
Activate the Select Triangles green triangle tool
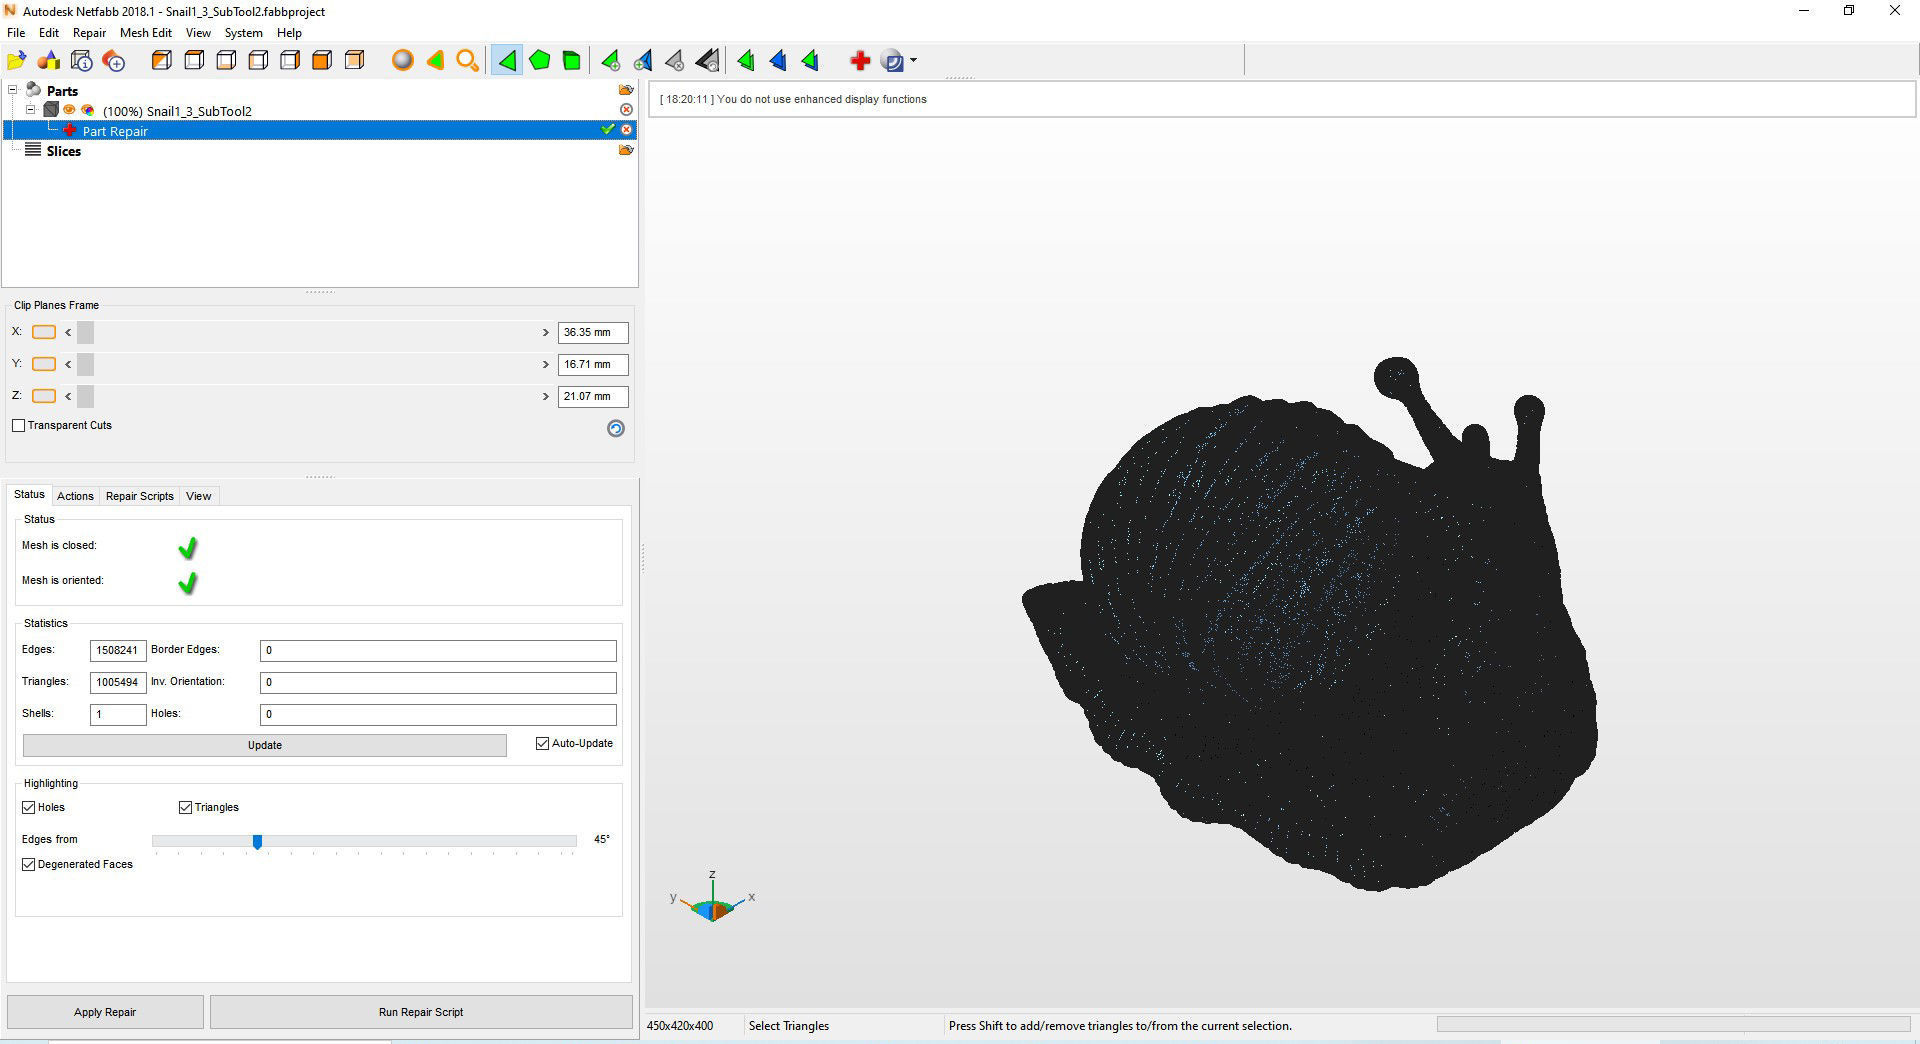pos(507,61)
